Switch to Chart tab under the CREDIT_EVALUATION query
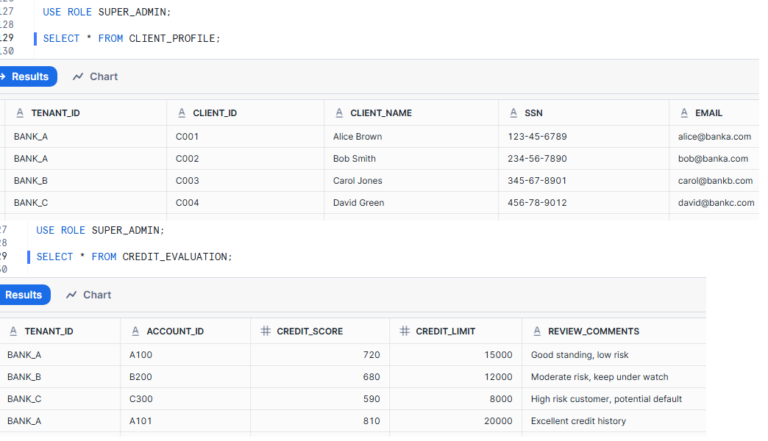The height and width of the screenshot is (441, 768). 88,295
